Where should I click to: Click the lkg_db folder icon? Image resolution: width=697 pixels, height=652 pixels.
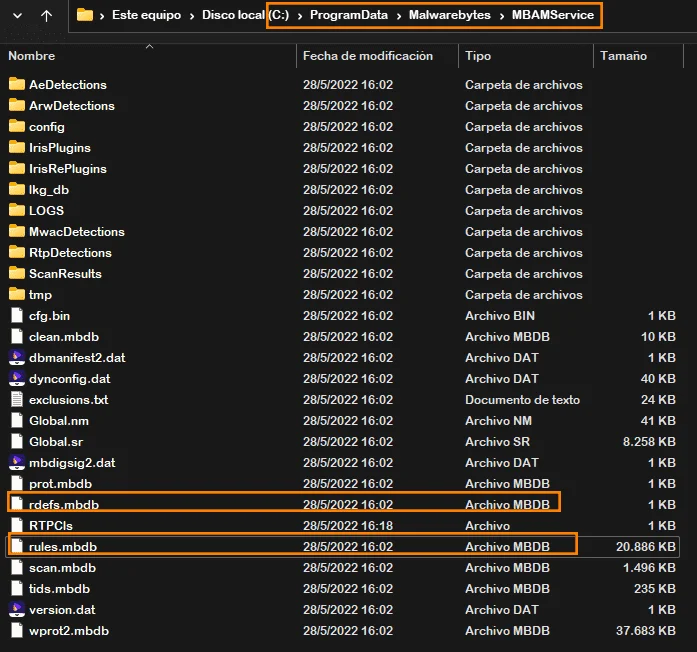click(17, 189)
